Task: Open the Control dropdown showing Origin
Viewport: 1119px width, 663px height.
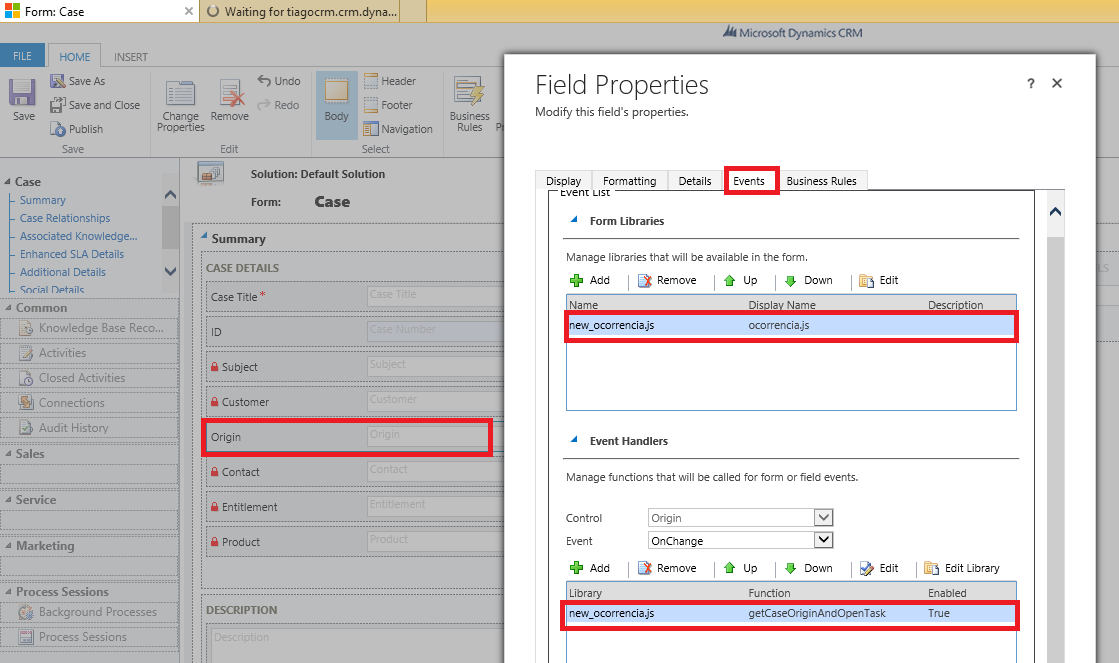Action: point(823,518)
